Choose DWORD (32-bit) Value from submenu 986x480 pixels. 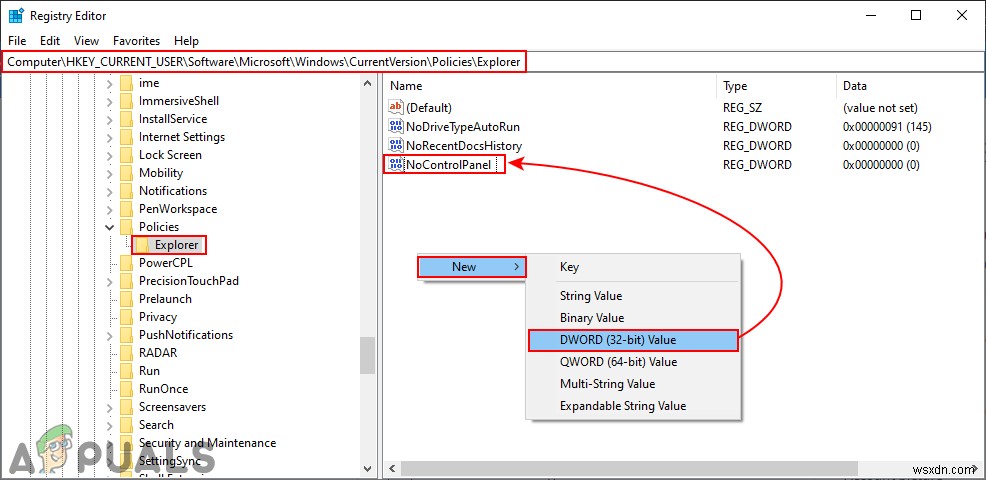coord(633,340)
